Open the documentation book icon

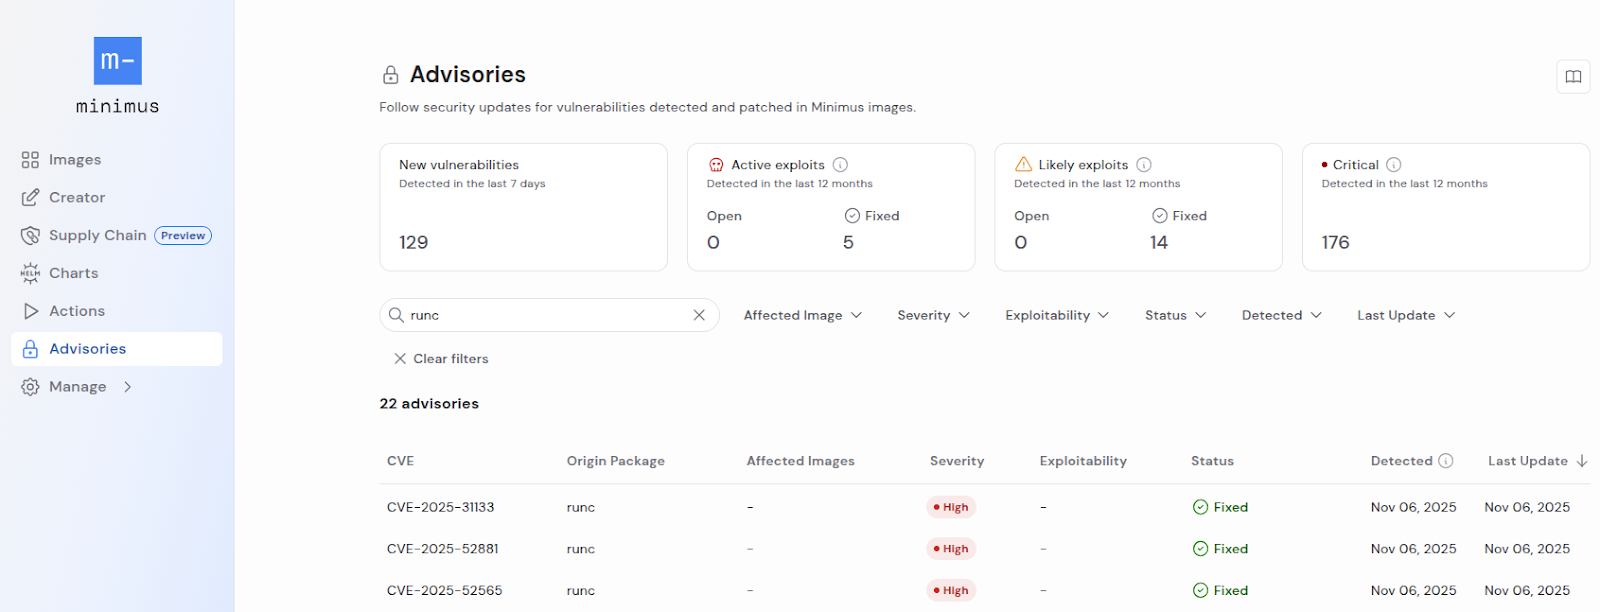coord(1573,77)
